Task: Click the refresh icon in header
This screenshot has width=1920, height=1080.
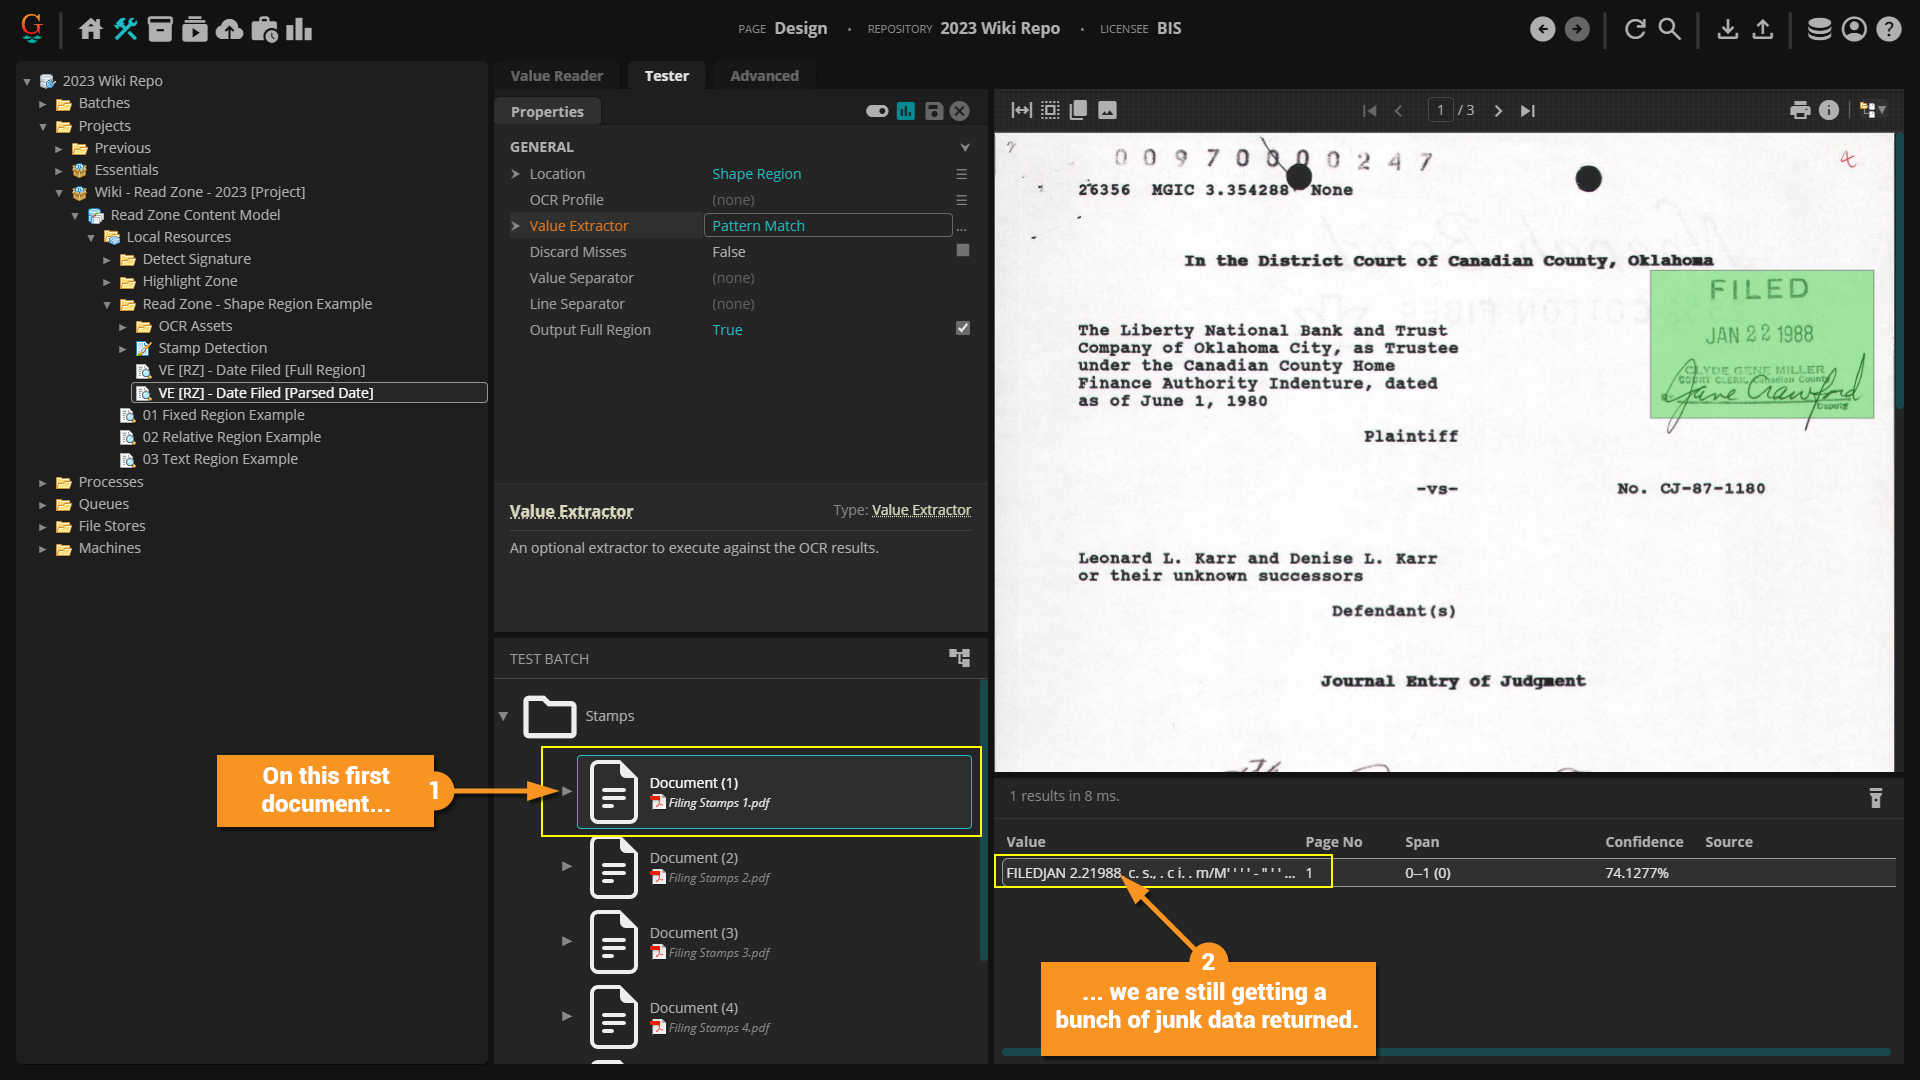Action: point(1635,29)
